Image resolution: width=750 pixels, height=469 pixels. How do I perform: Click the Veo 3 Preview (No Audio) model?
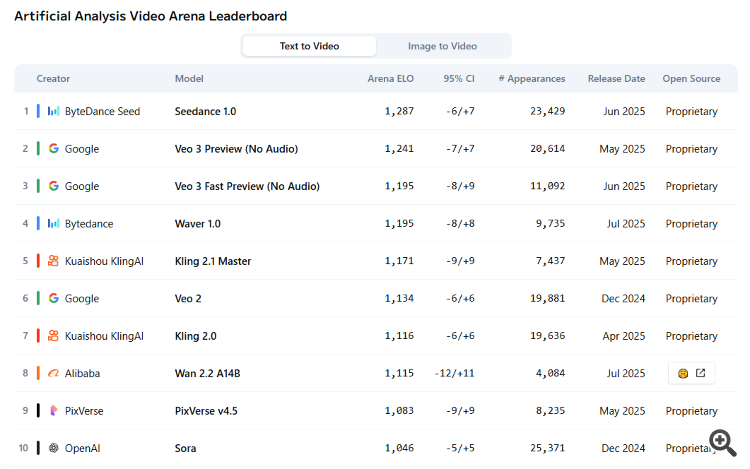click(236, 149)
